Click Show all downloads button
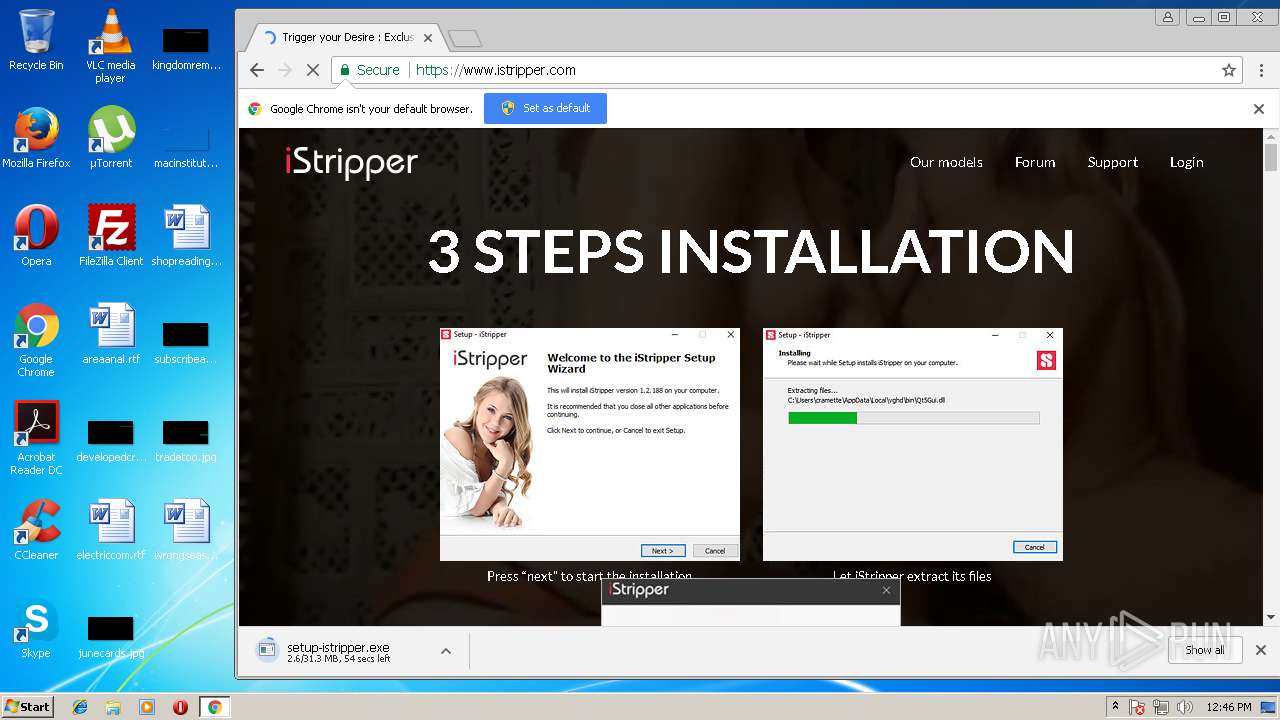This screenshot has height=720, width=1280. click(x=1205, y=650)
